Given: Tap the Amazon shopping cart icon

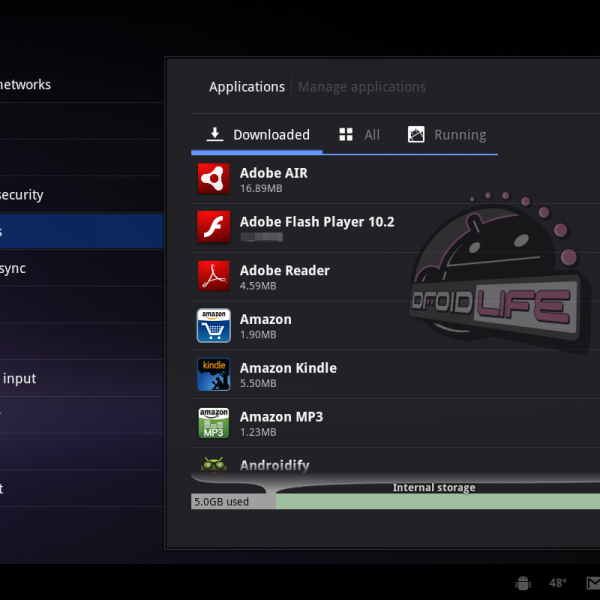Looking at the screenshot, I should click(x=213, y=325).
